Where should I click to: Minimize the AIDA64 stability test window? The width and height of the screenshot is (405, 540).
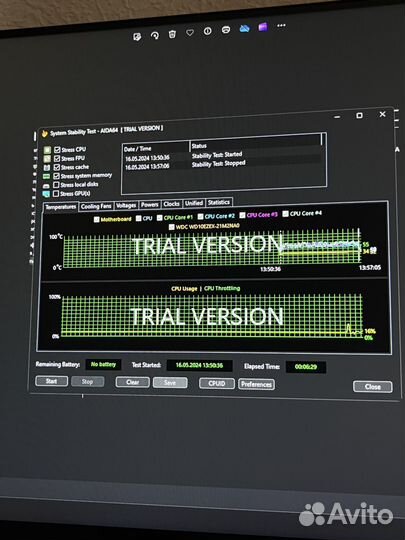click(x=337, y=117)
